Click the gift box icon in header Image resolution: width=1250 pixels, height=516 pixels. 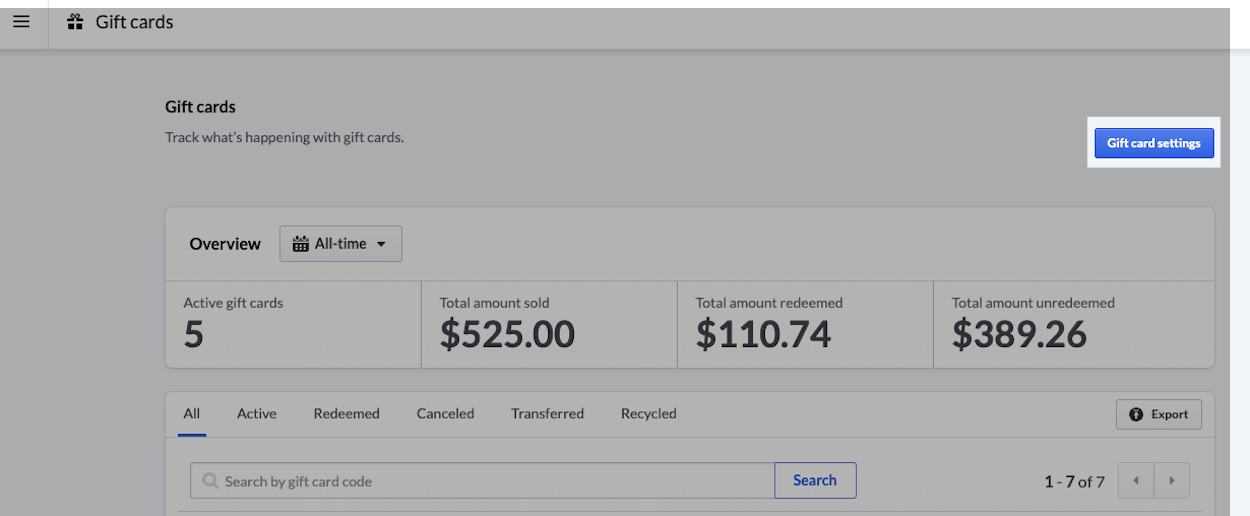tap(75, 22)
